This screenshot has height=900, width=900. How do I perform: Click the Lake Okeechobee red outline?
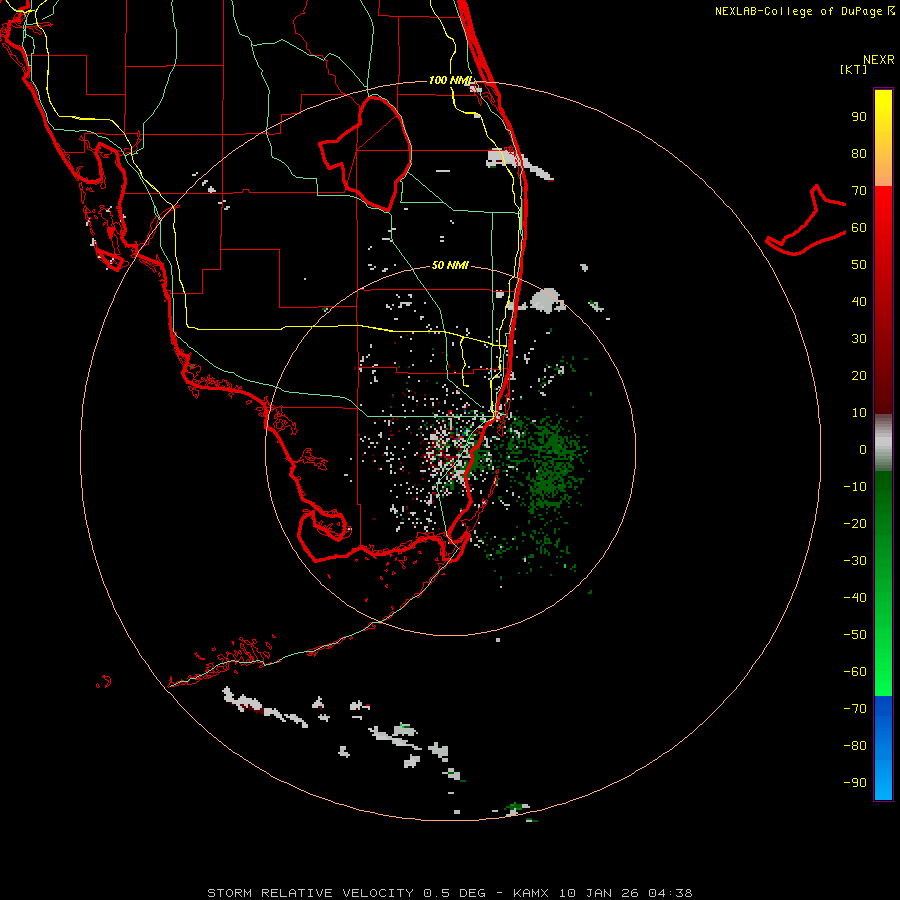(x=366, y=152)
